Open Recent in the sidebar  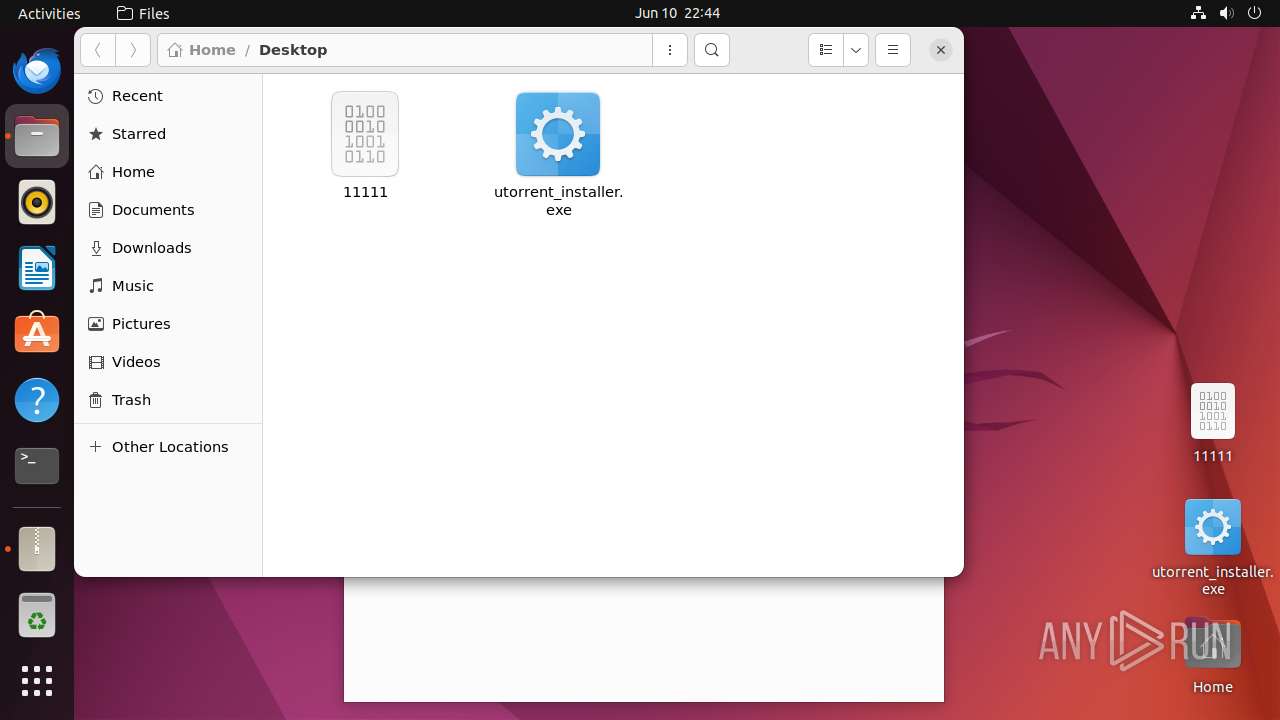pyautogui.click(x=168, y=96)
